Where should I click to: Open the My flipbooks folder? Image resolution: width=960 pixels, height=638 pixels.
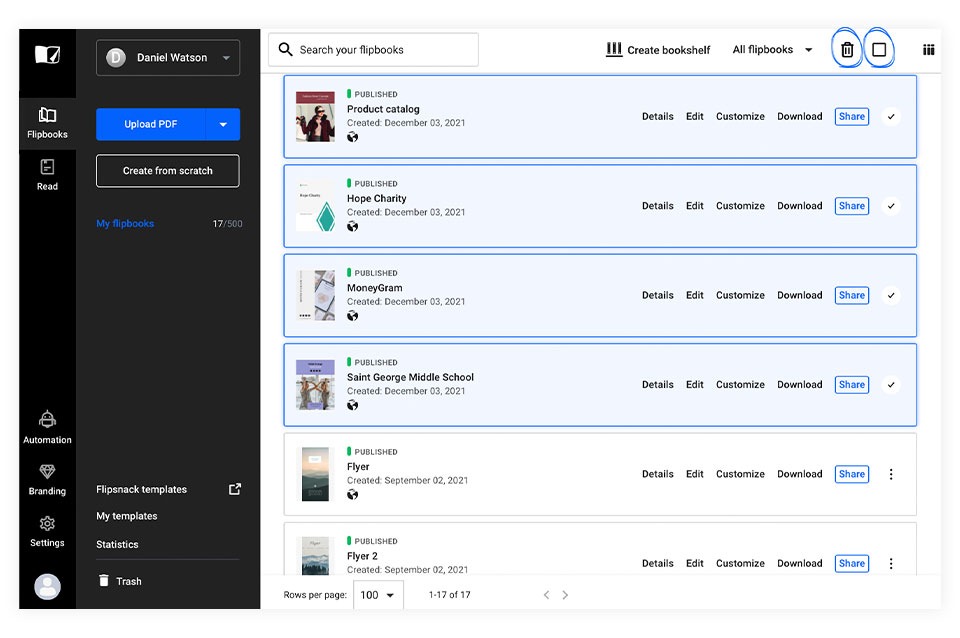[x=125, y=223]
